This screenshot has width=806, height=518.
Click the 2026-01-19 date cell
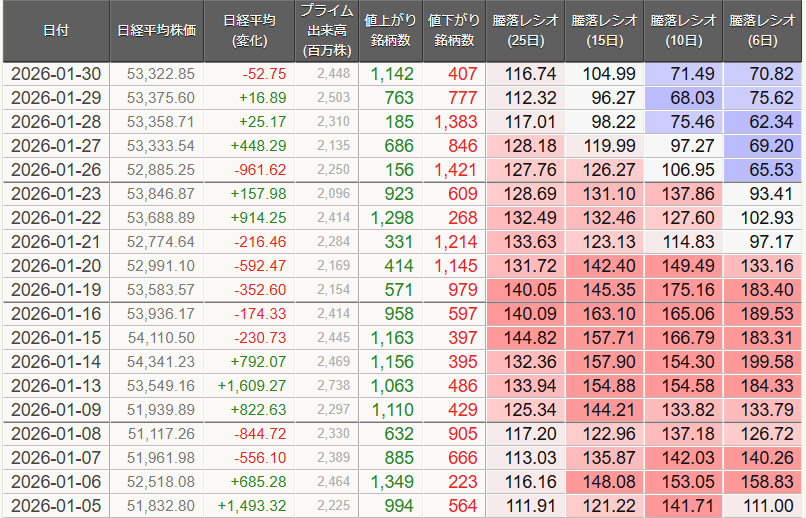click(x=56, y=289)
